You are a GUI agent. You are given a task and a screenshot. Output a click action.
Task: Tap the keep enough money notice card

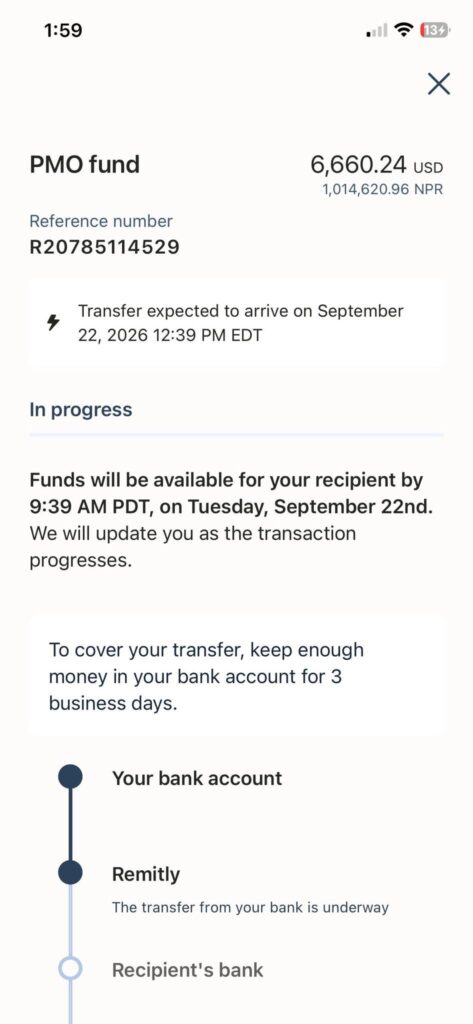pos(236,677)
